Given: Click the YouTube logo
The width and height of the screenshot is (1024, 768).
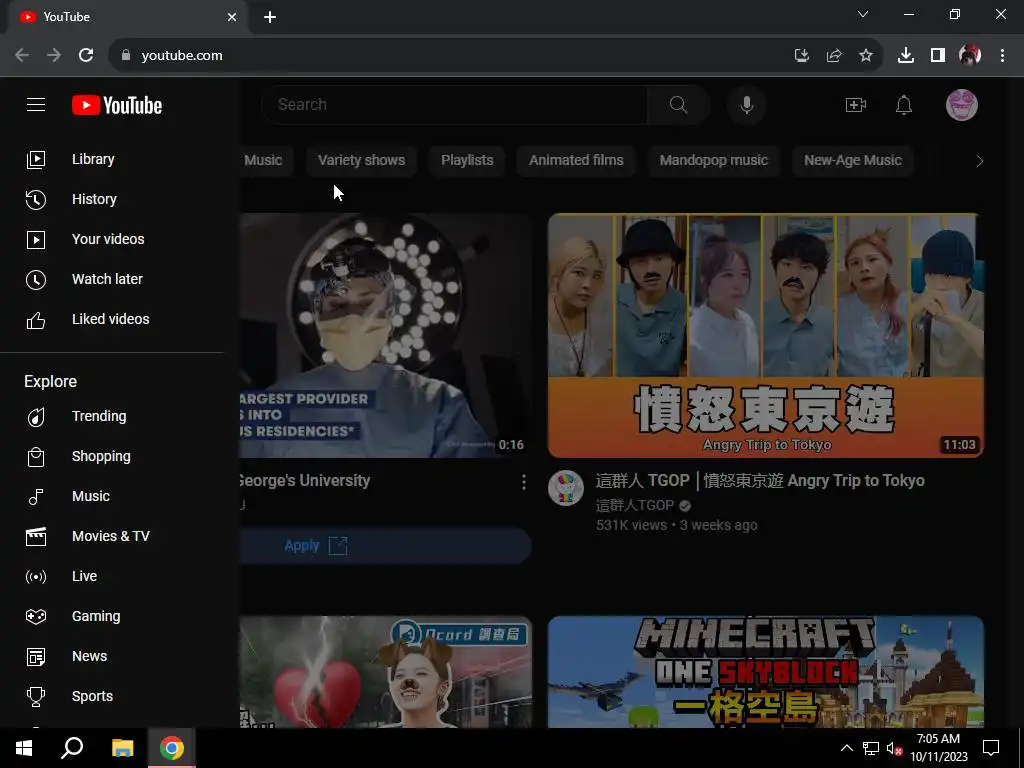Looking at the screenshot, I should tap(117, 105).
